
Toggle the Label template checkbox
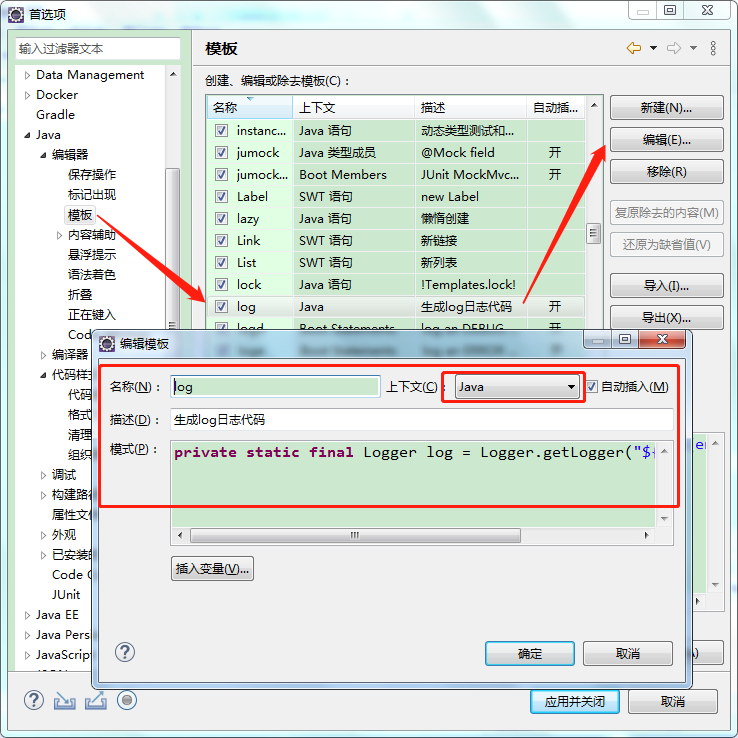(221, 196)
